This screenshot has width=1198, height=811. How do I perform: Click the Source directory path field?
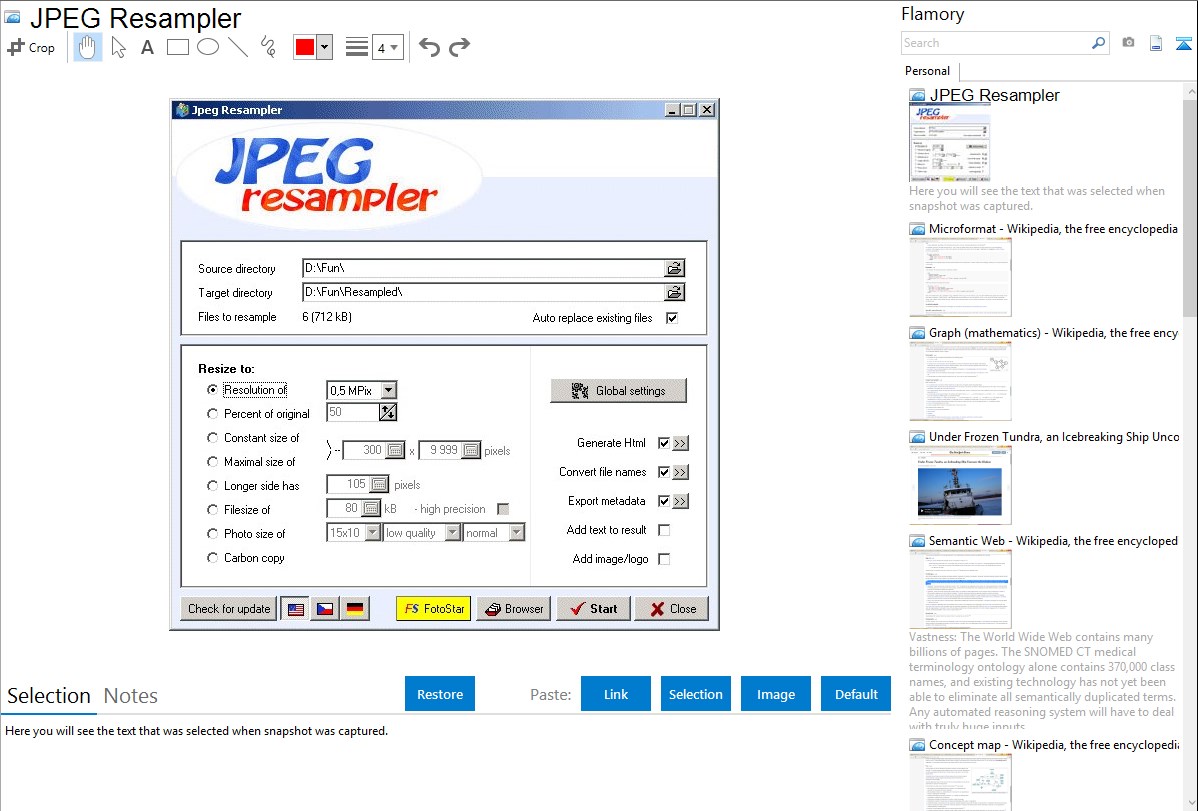(483, 268)
